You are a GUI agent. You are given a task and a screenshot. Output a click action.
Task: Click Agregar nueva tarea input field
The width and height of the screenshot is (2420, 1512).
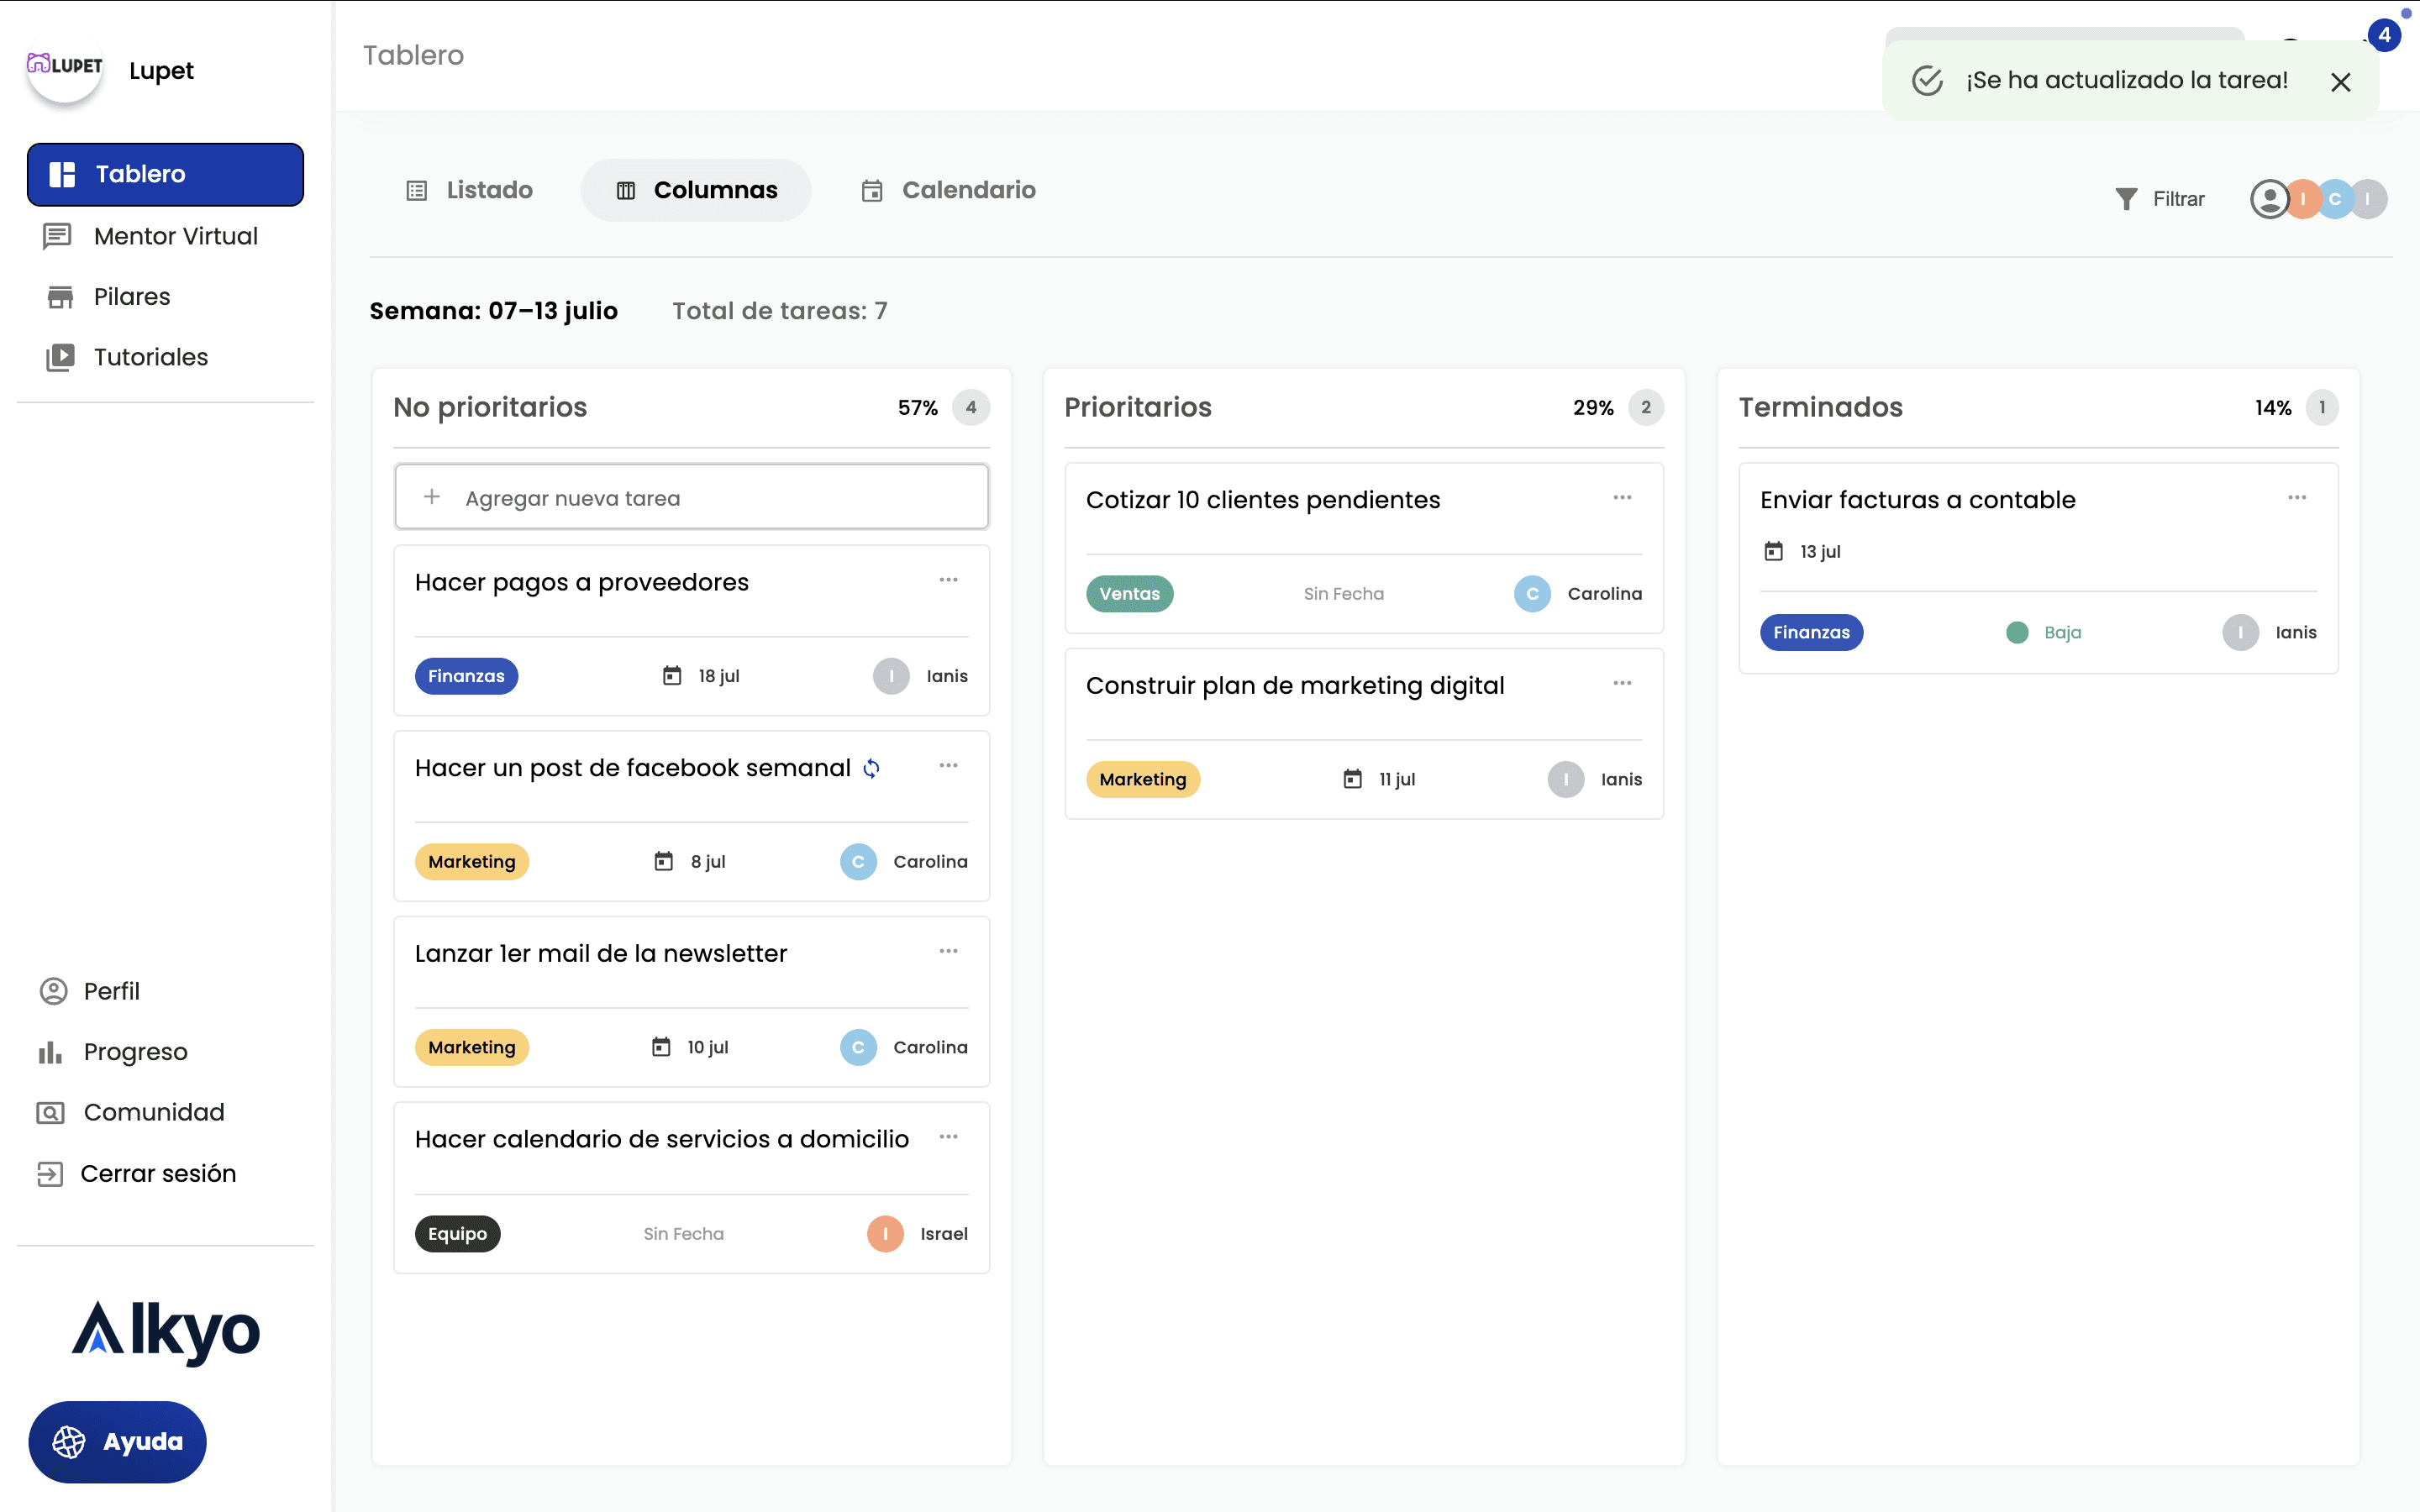click(x=692, y=497)
